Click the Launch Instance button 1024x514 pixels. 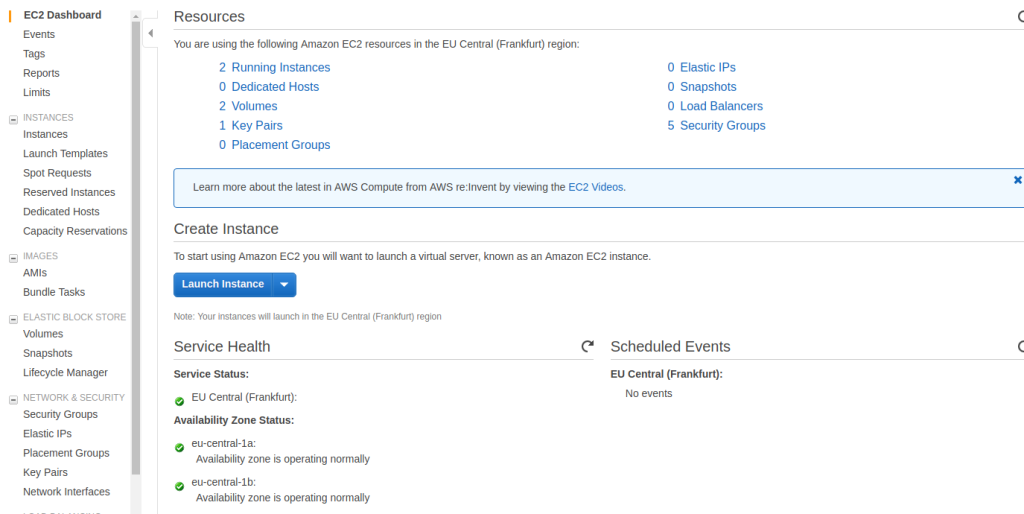(223, 285)
